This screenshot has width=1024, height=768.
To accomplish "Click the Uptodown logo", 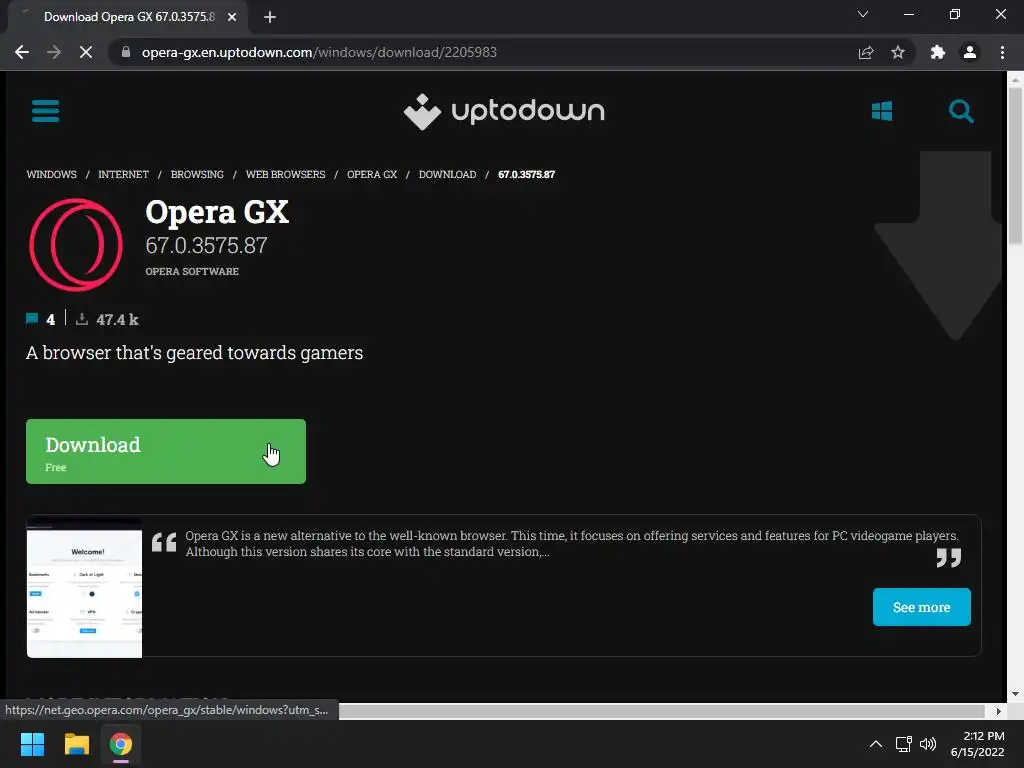I will 504,112.
